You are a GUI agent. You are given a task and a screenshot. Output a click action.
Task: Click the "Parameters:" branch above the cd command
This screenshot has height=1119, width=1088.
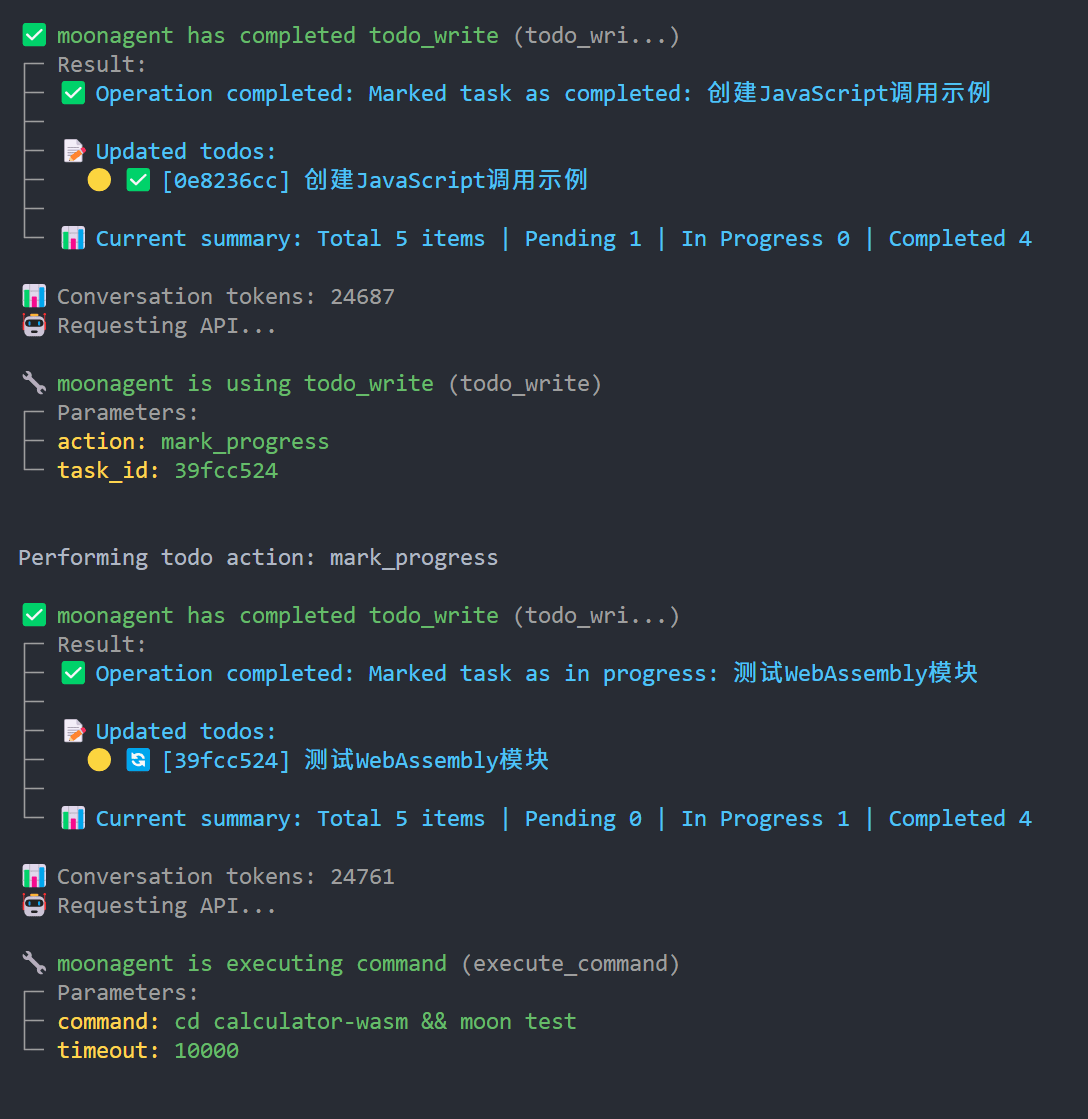pyautogui.click(x=127, y=992)
